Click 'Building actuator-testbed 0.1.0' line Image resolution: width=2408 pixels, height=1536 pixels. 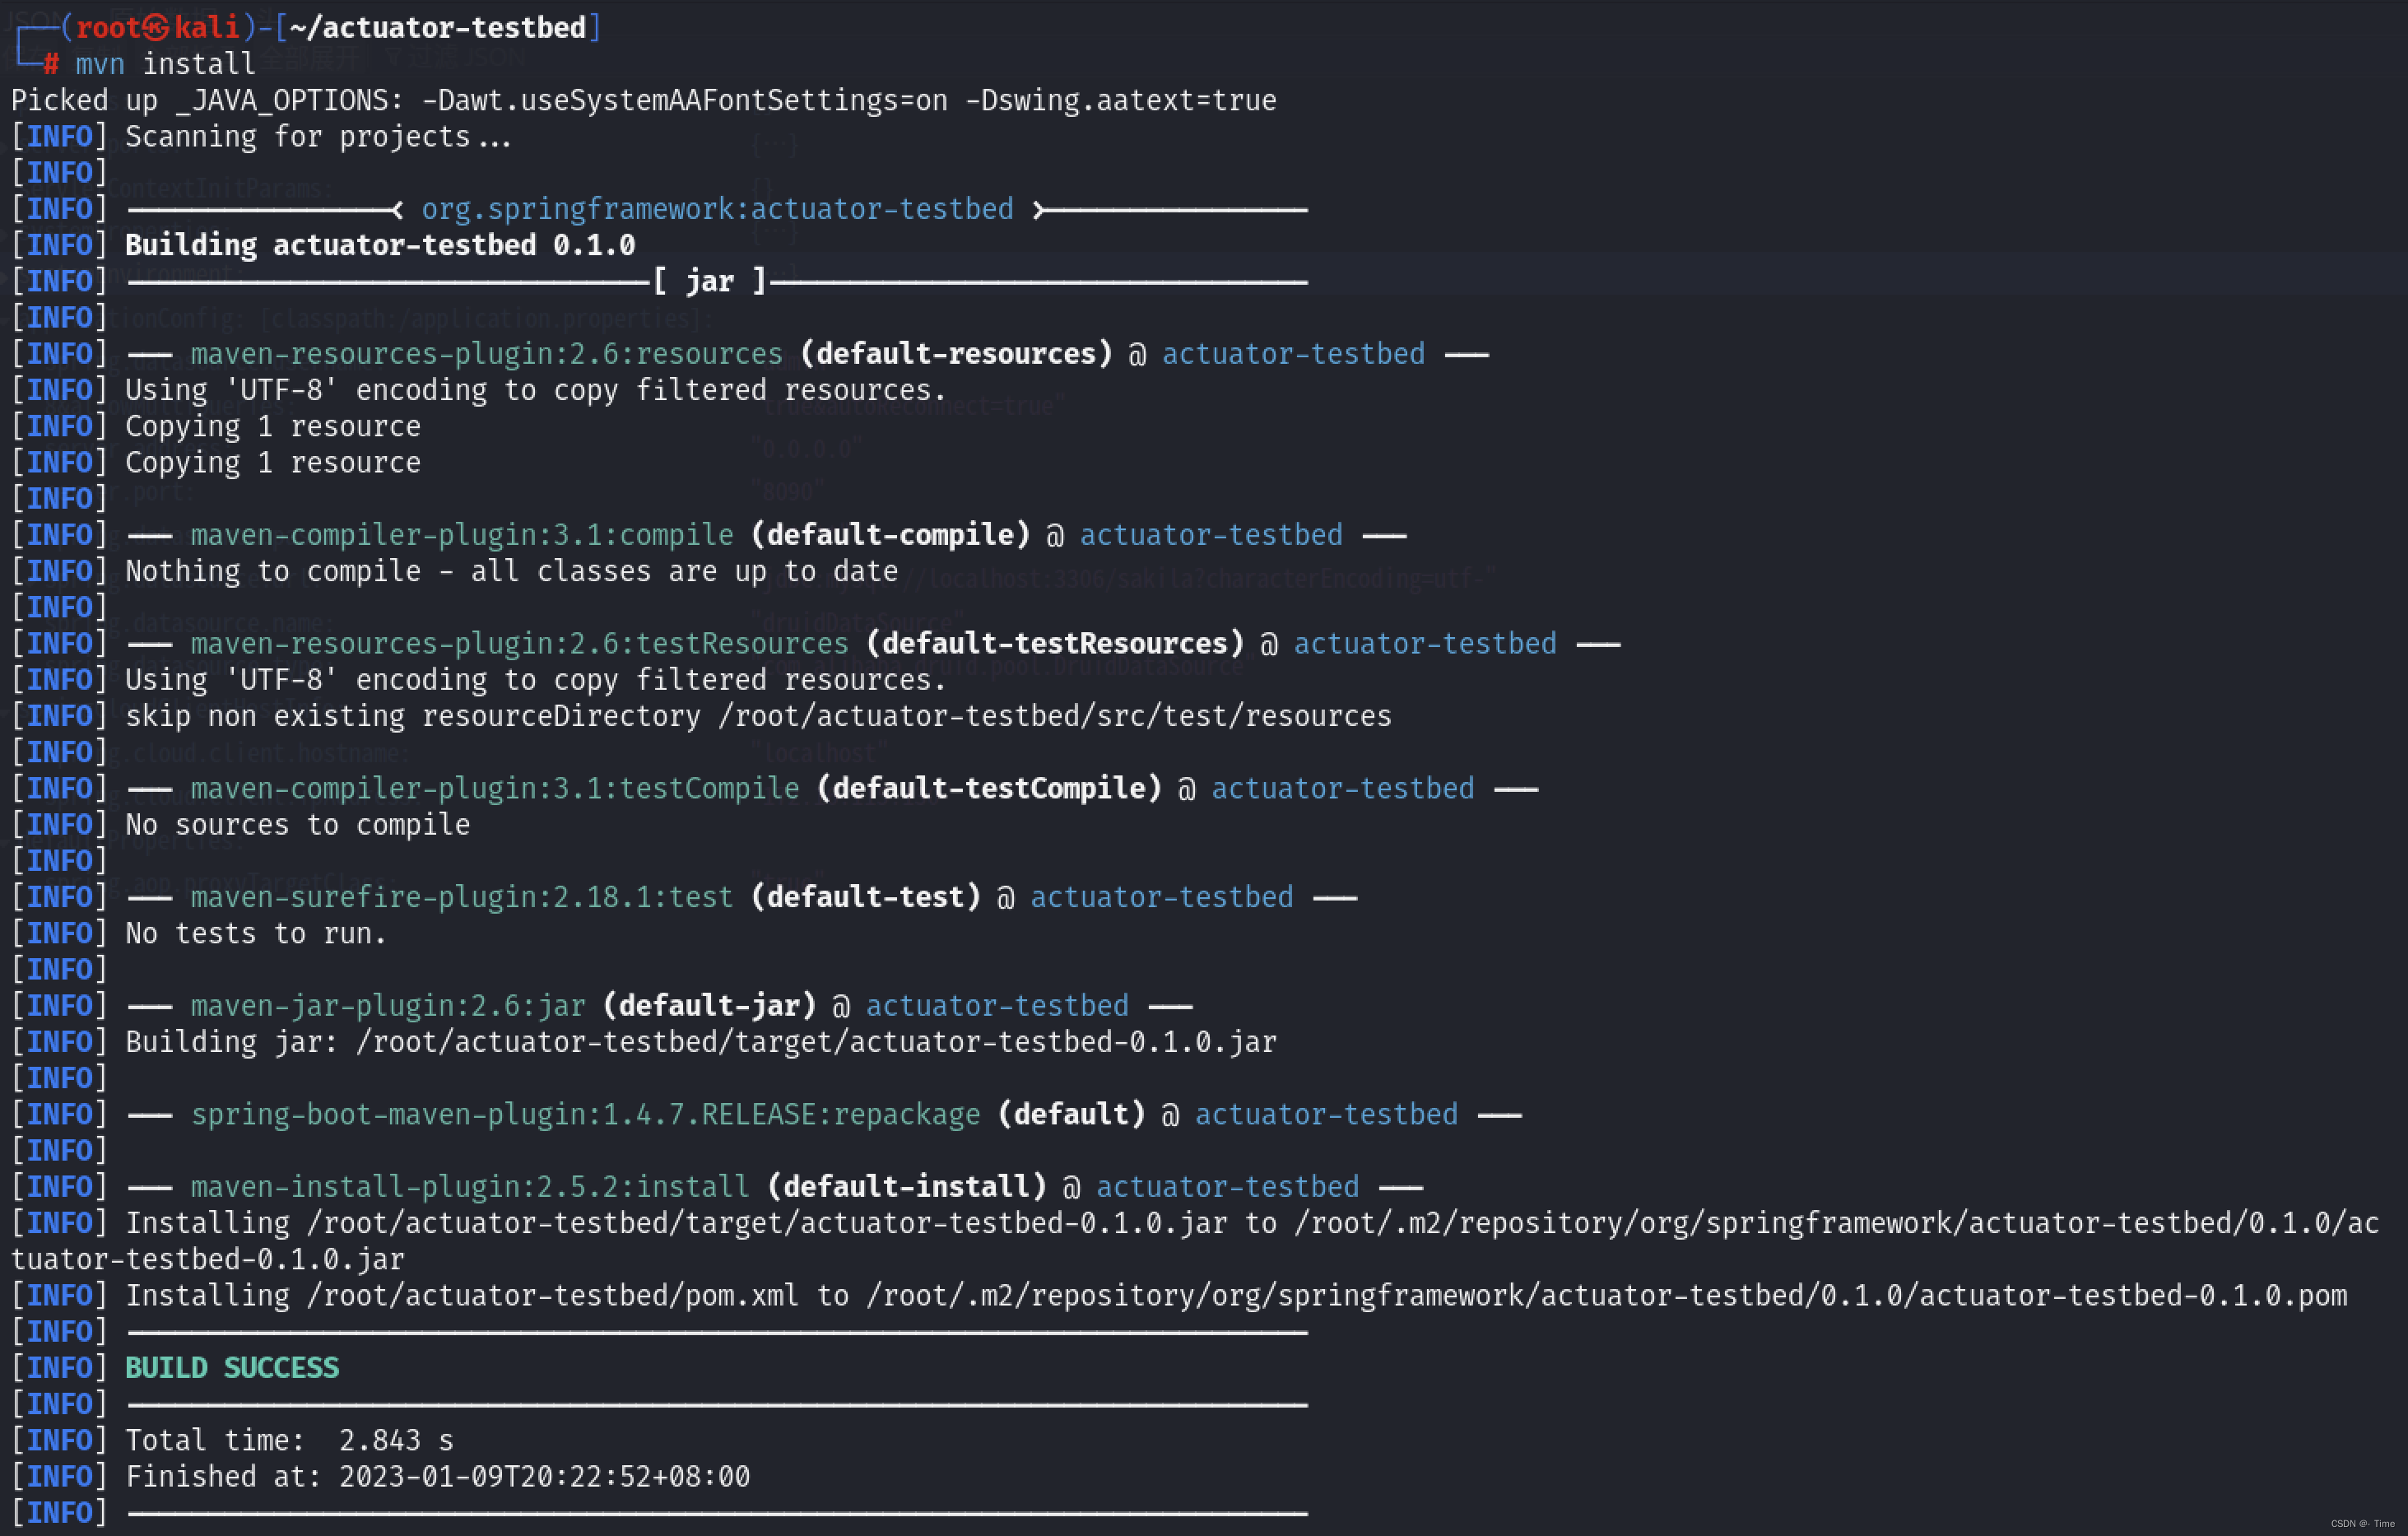tap(380, 245)
